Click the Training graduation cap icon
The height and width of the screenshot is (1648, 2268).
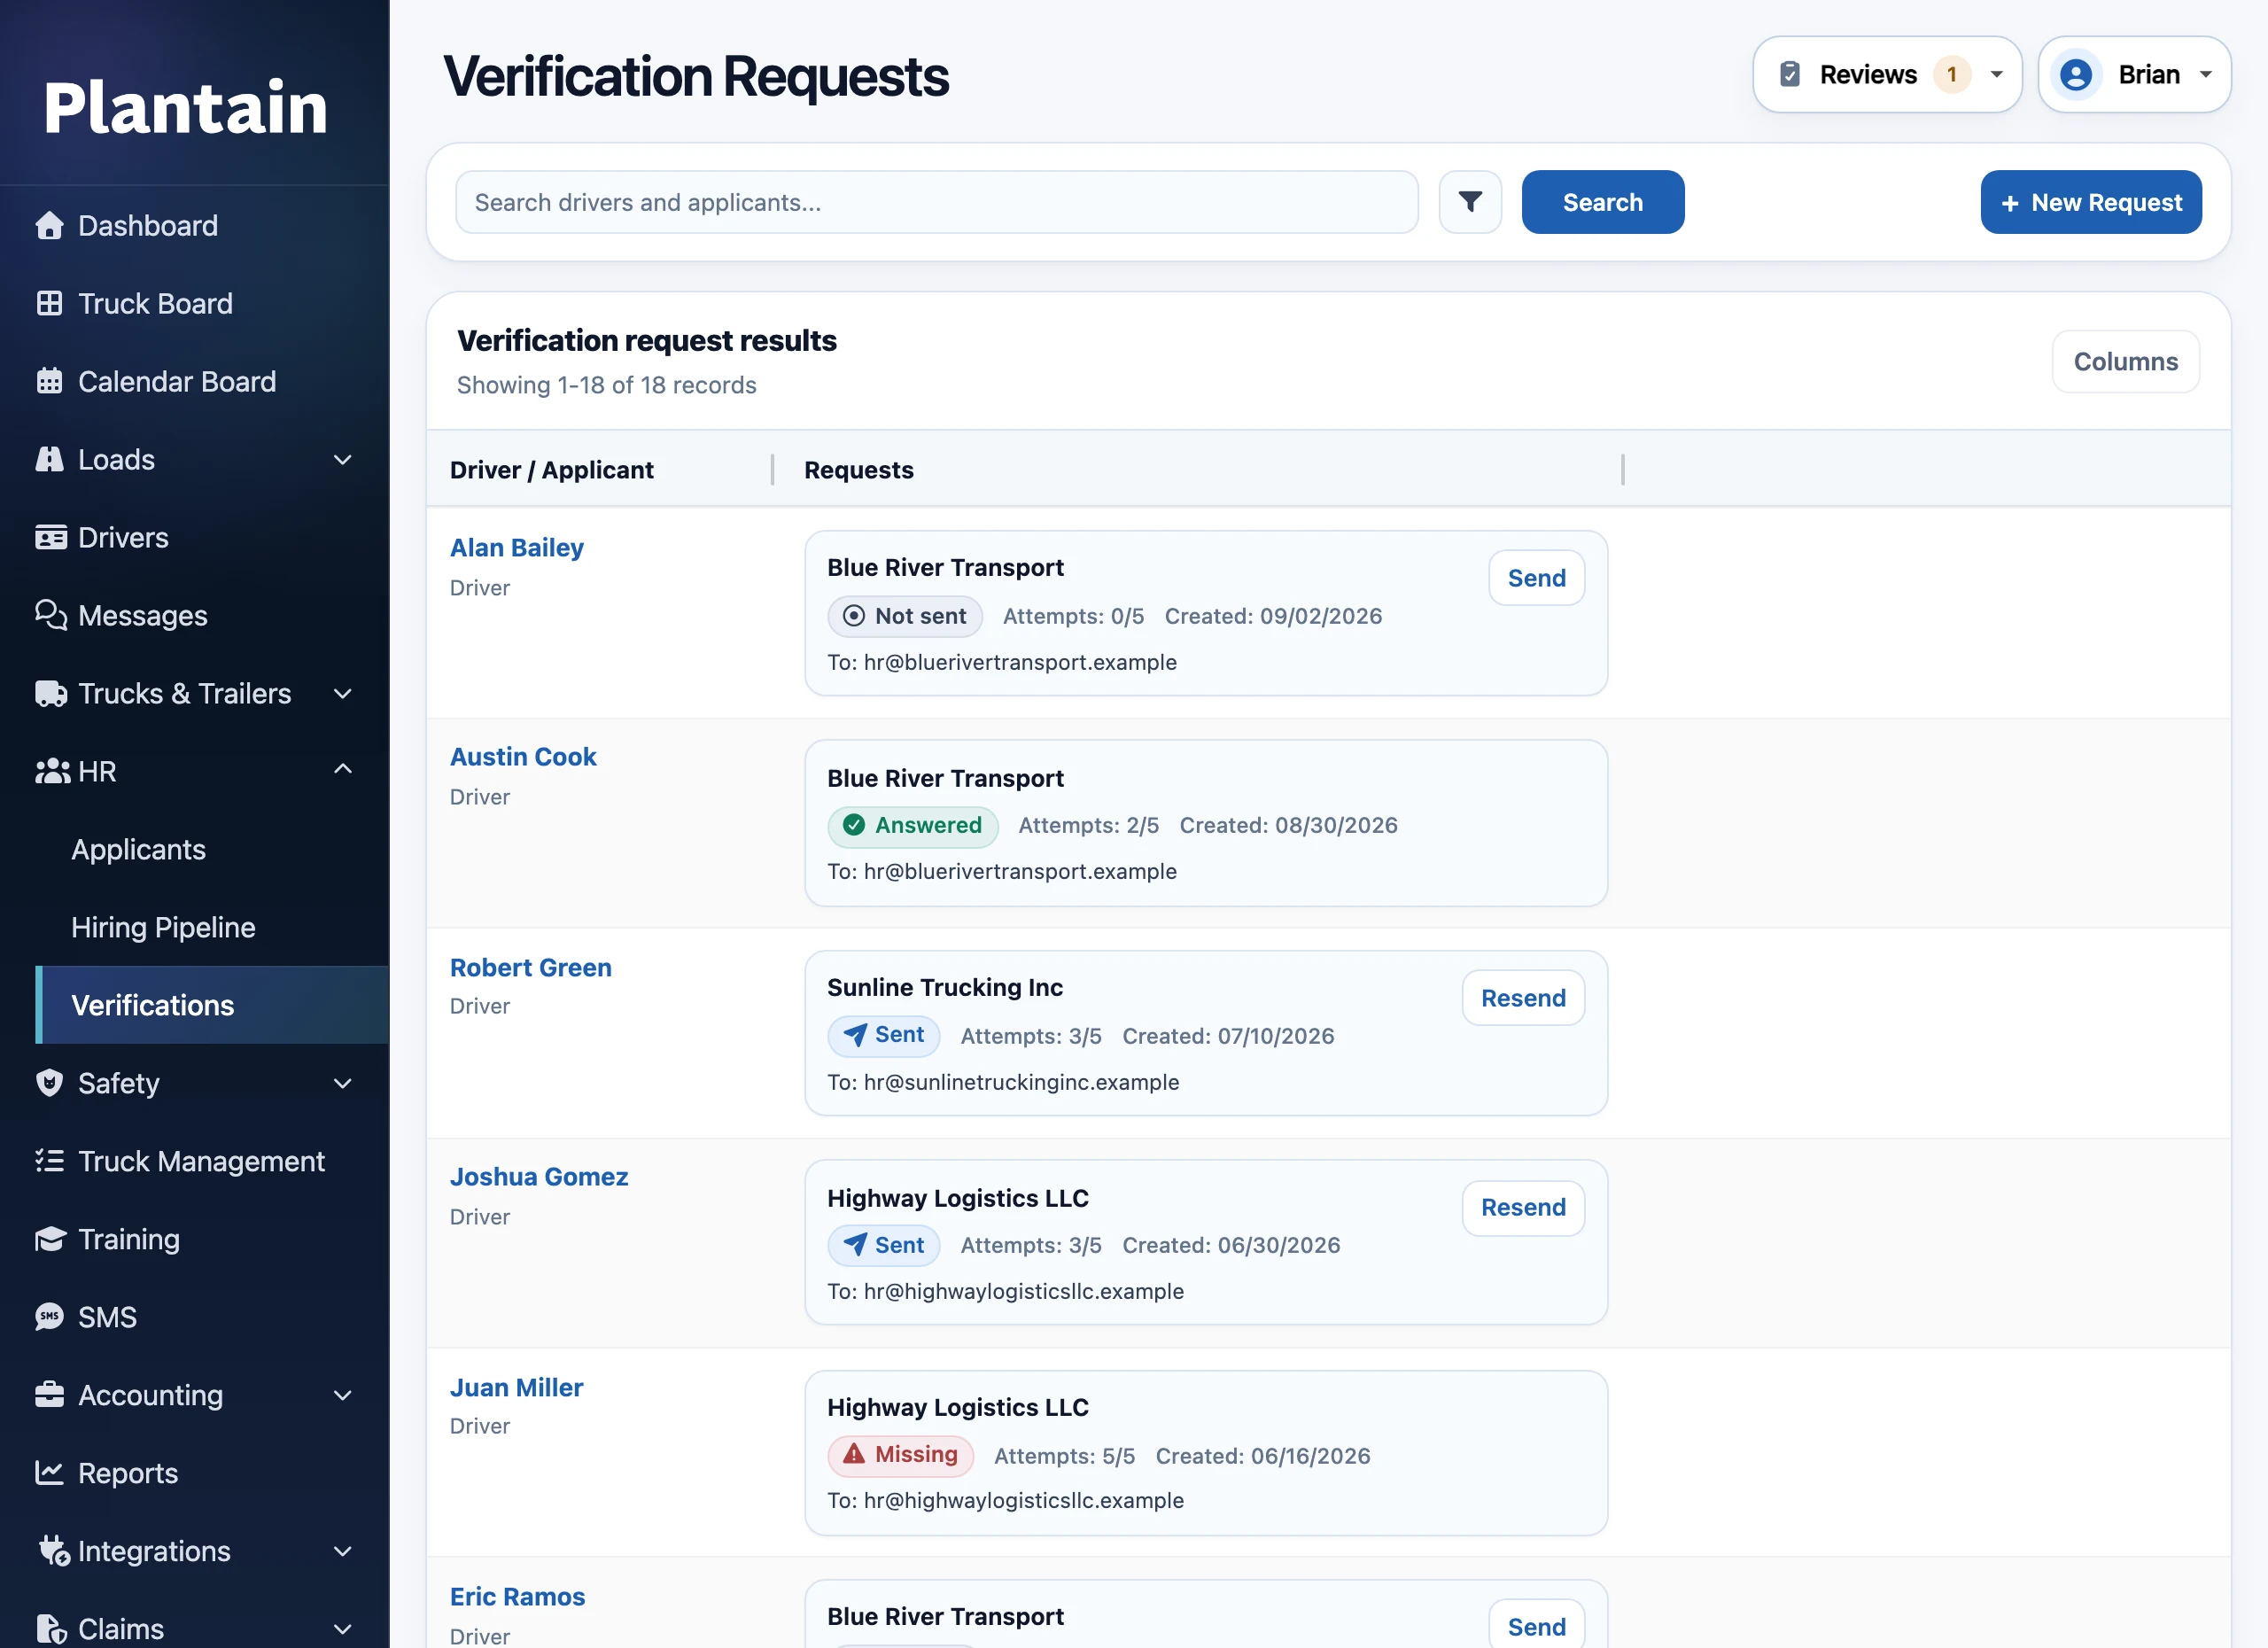50,1239
